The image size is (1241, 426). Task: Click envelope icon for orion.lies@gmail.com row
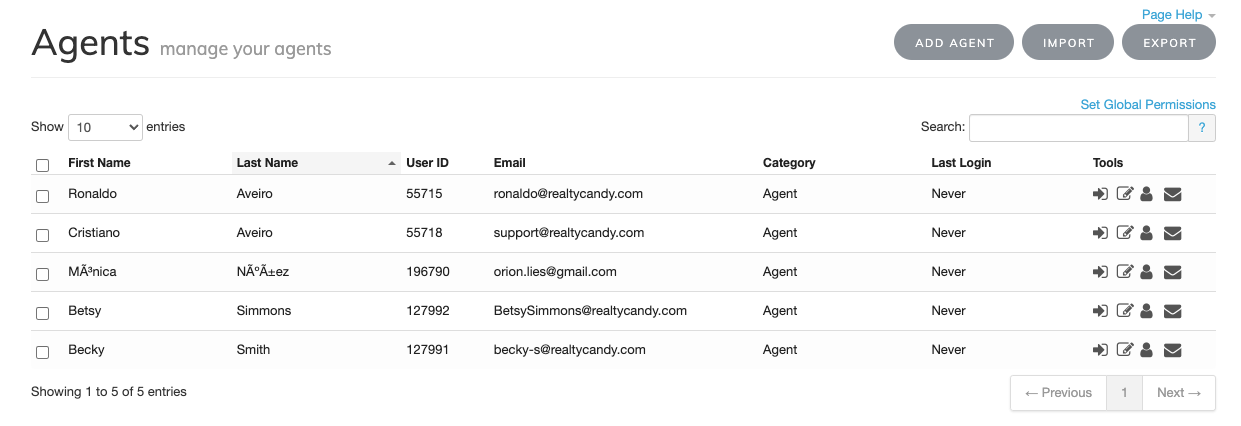(1173, 272)
